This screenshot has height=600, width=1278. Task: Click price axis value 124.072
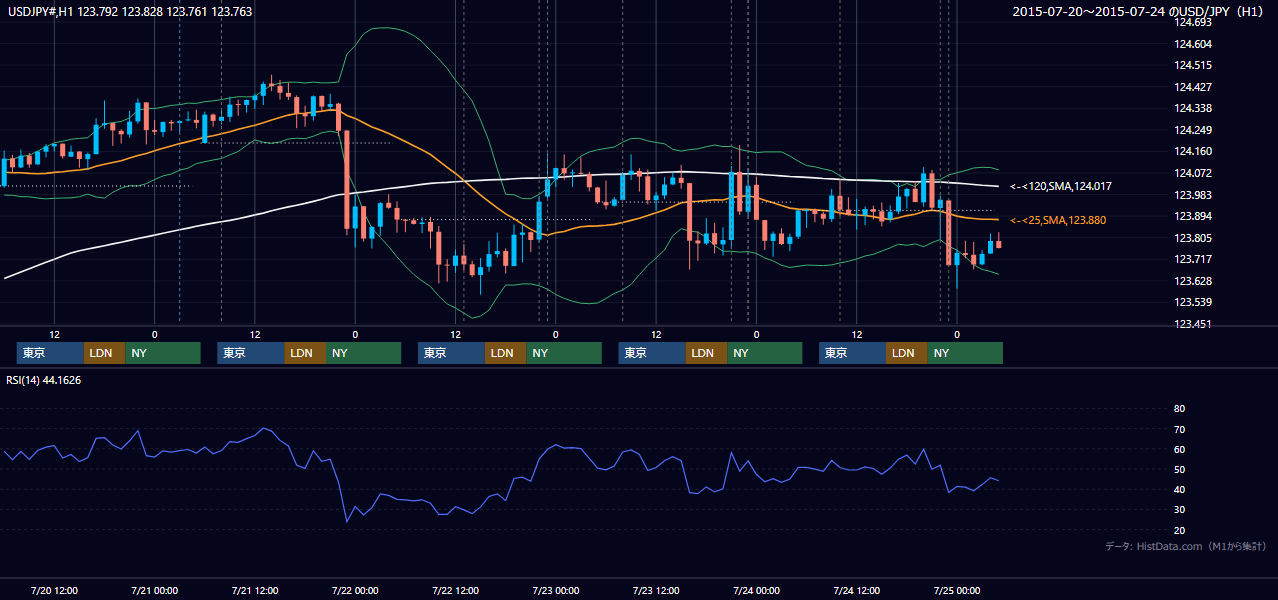(1193, 173)
